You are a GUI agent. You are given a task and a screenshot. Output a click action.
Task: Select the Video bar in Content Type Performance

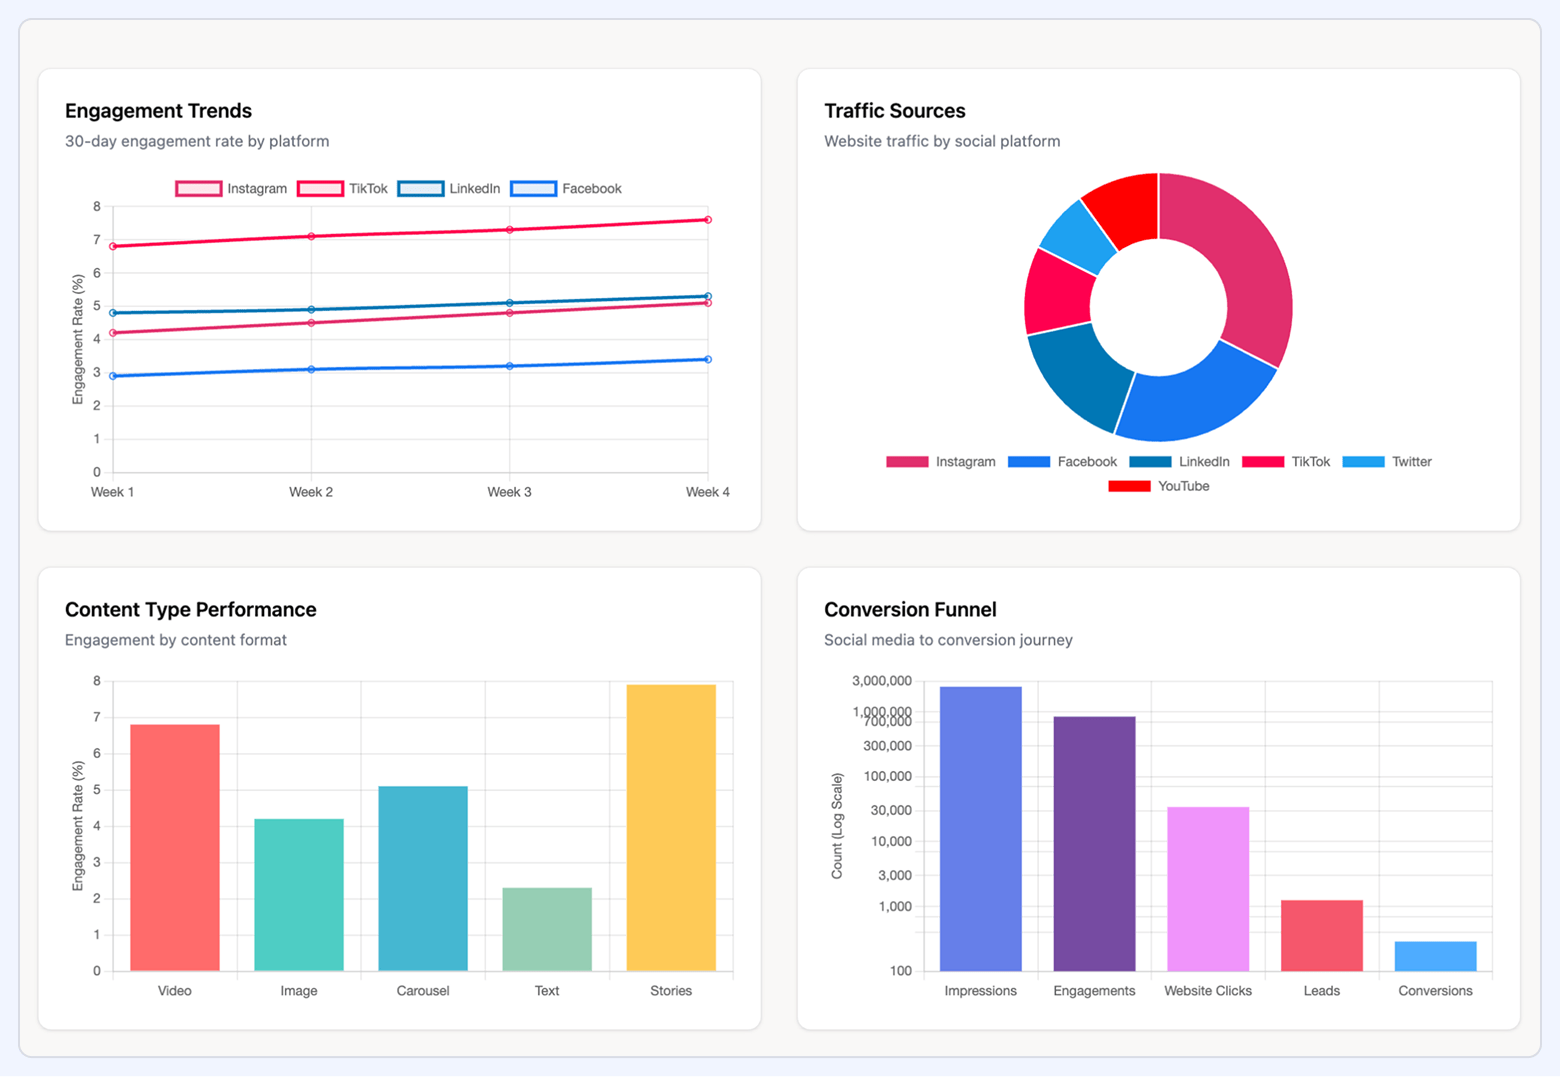174,845
